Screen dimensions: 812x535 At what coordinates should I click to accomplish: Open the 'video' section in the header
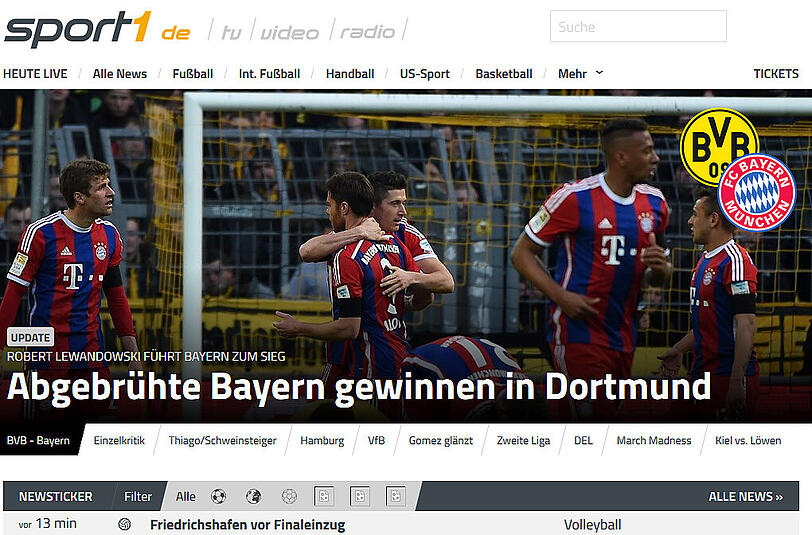pos(289,32)
